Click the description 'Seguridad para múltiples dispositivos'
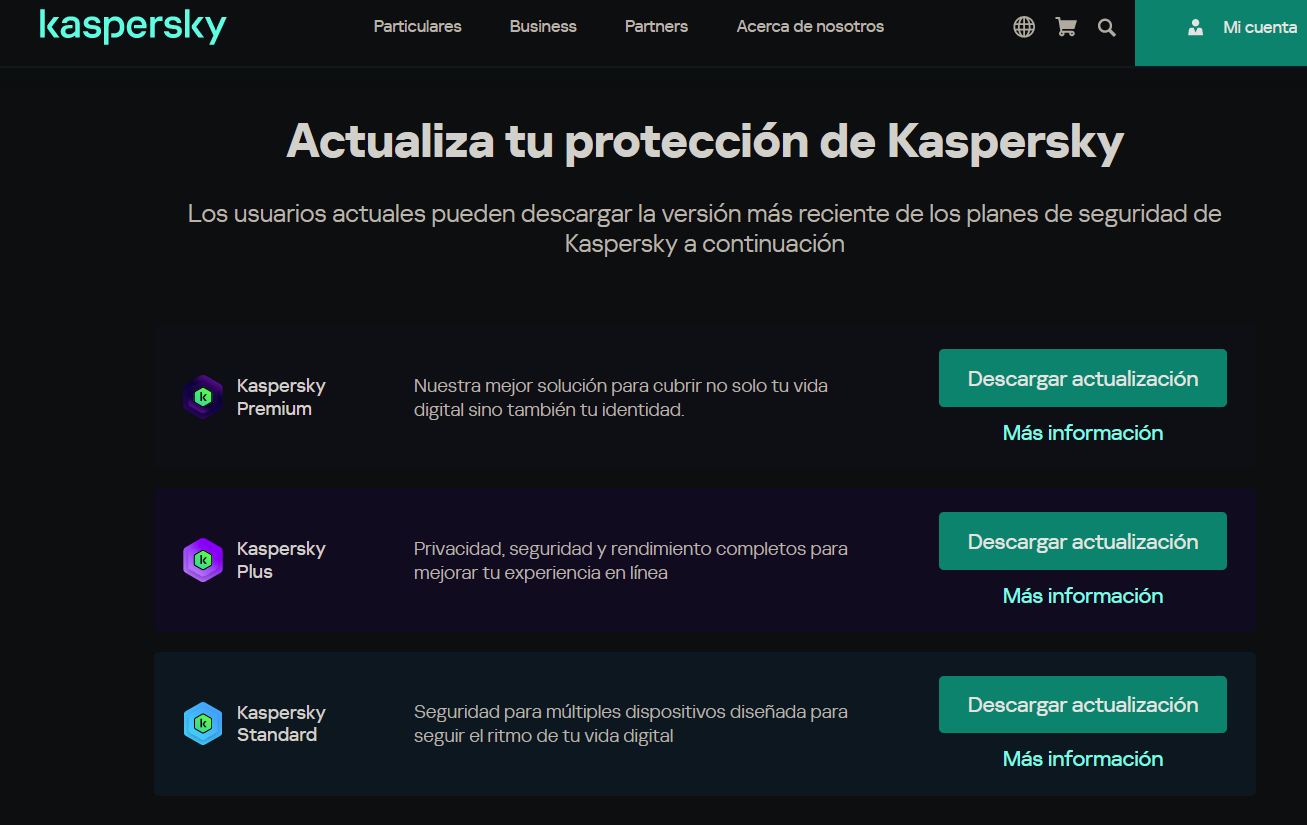 [x=631, y=724]
